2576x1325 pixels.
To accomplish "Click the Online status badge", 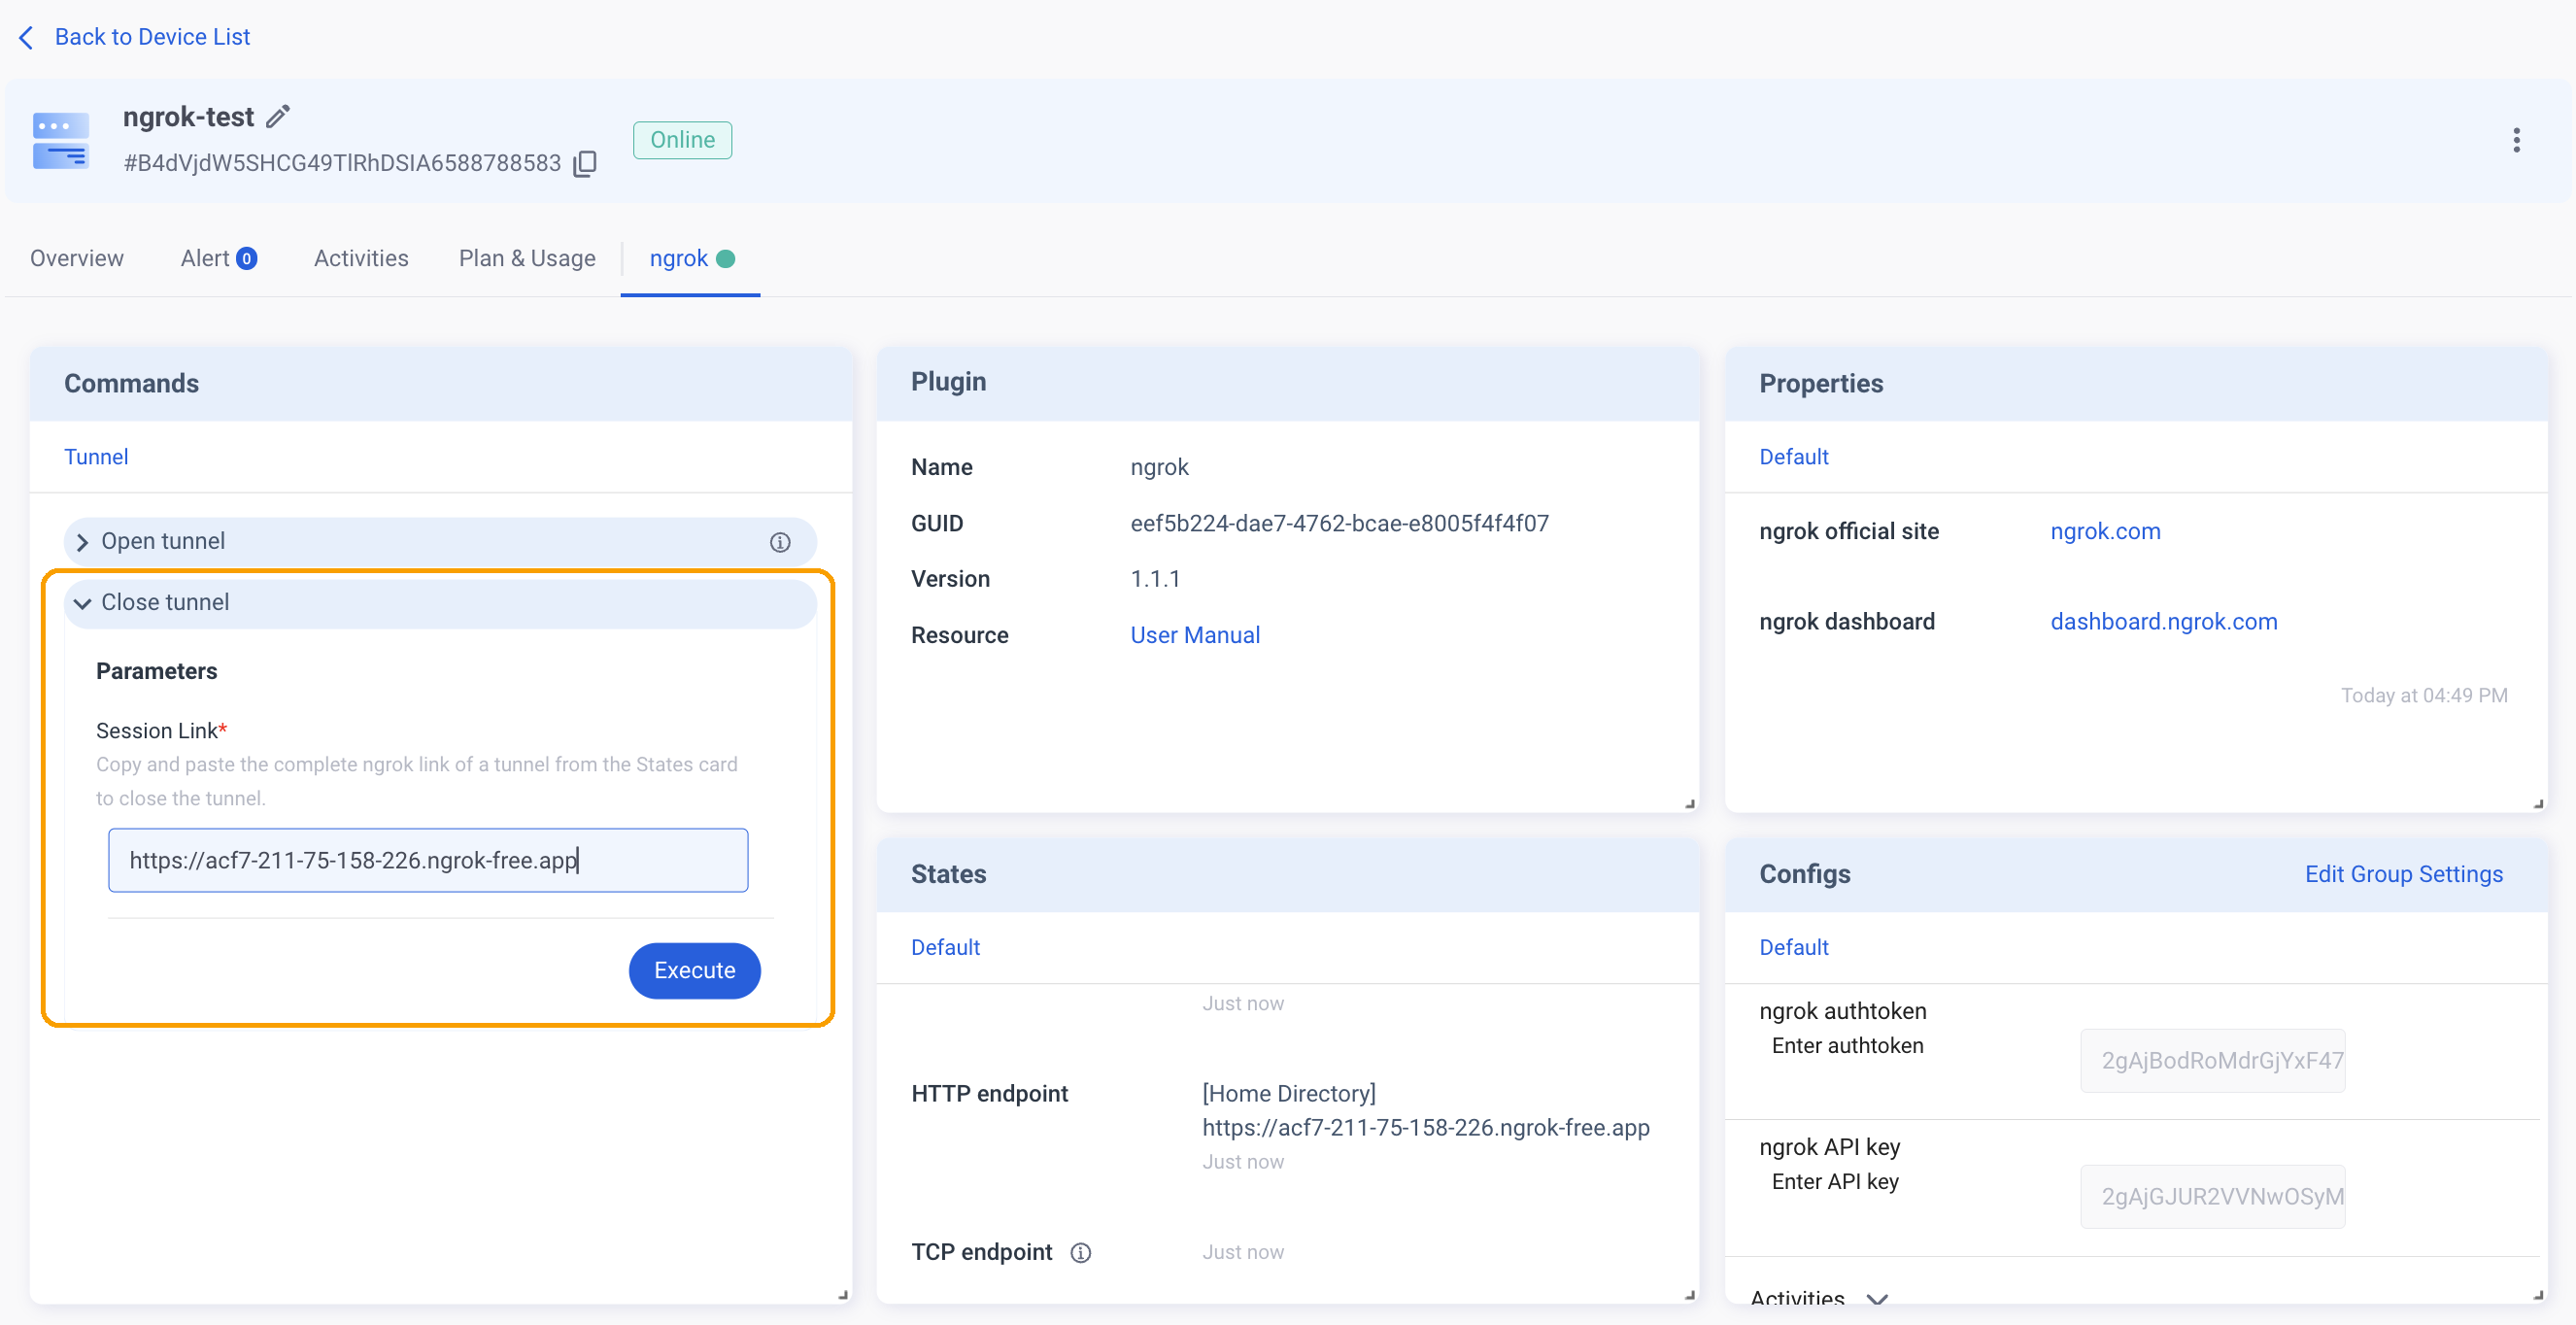I will click(x=682, y=140).
